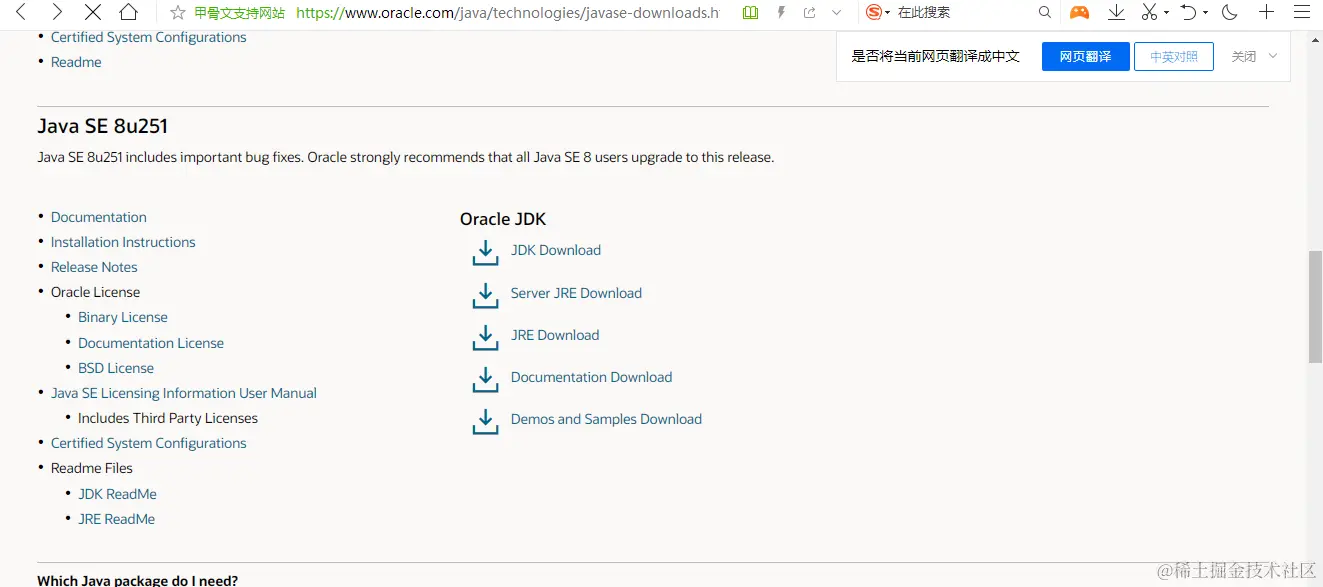The height and width of the screenshot is (587, 1323).
Task: Open the Documentation link in the bullet list
Action: click(x=99, y=217)
